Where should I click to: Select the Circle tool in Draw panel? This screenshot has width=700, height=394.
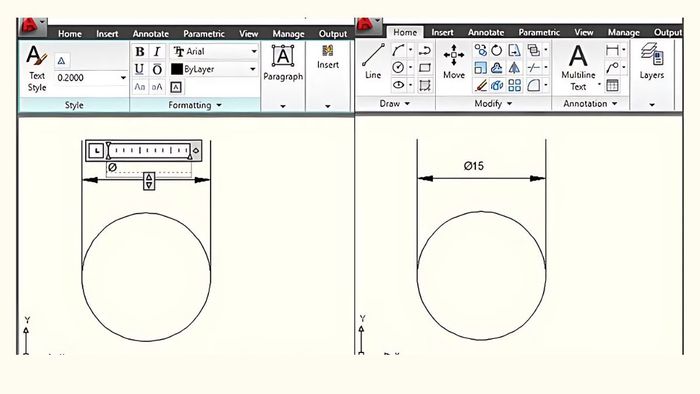[398, 67]
